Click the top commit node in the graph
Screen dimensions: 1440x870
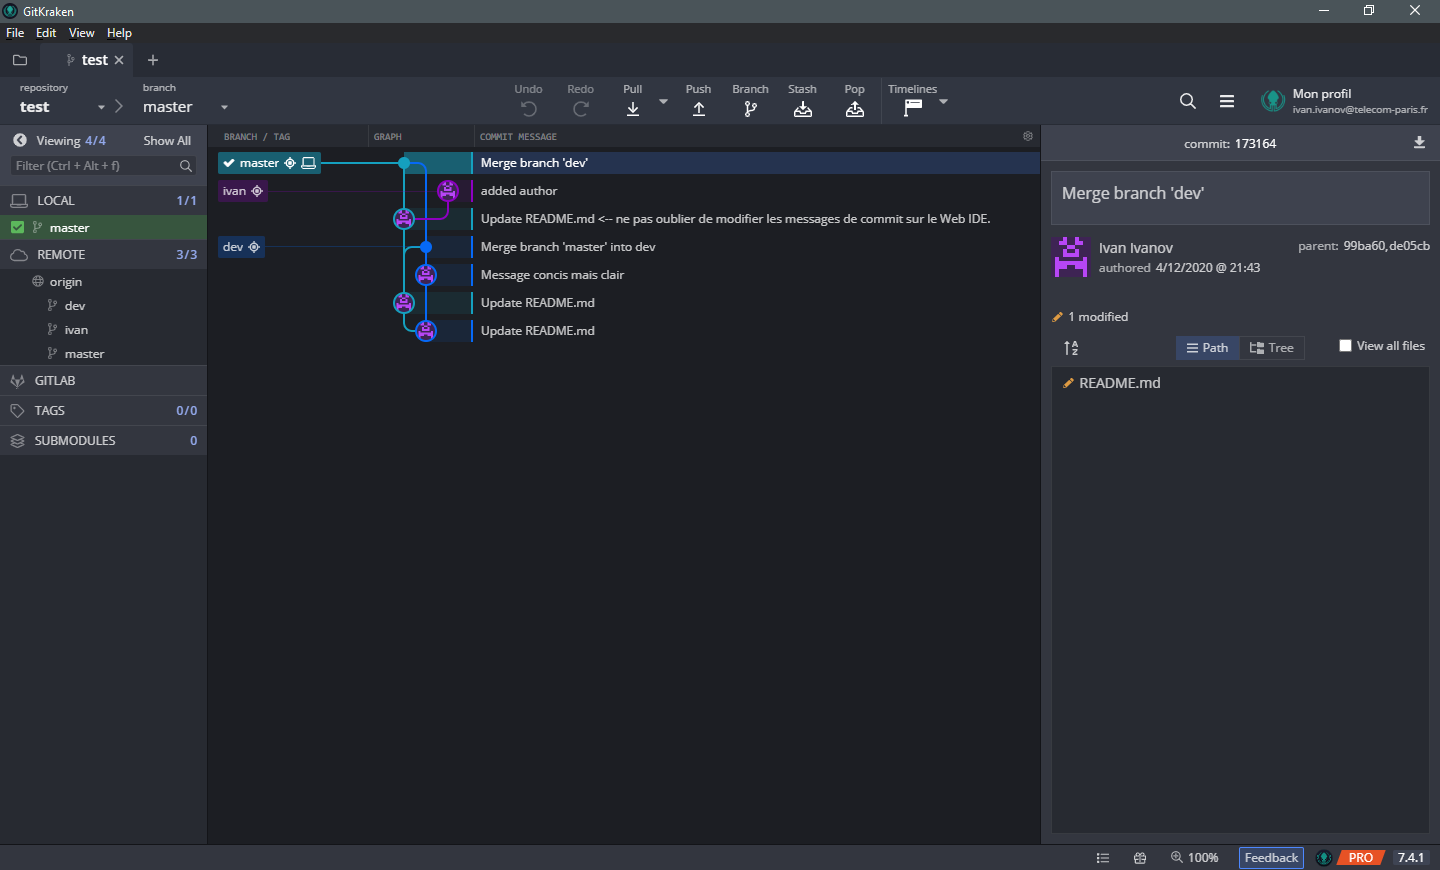(x=404, y=162)
